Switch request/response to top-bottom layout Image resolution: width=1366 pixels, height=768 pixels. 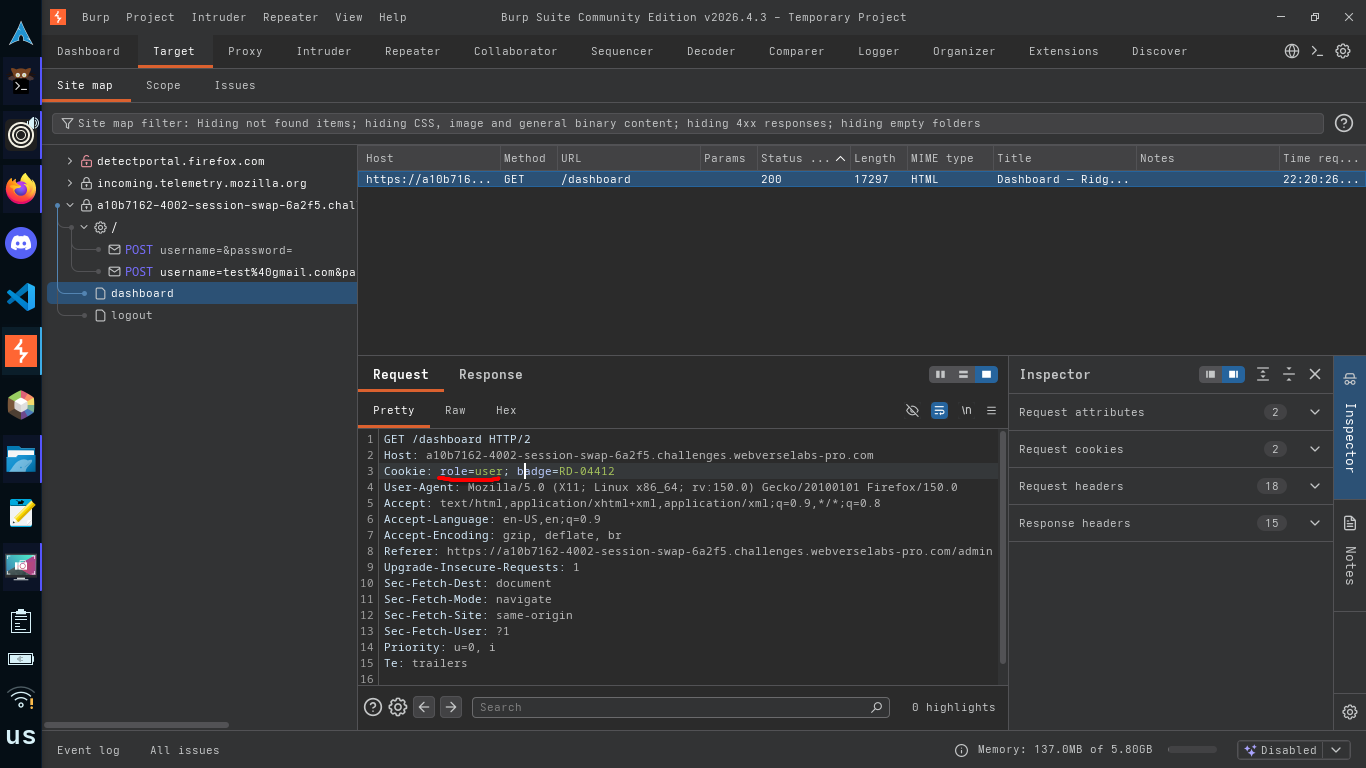coord(963,374)
